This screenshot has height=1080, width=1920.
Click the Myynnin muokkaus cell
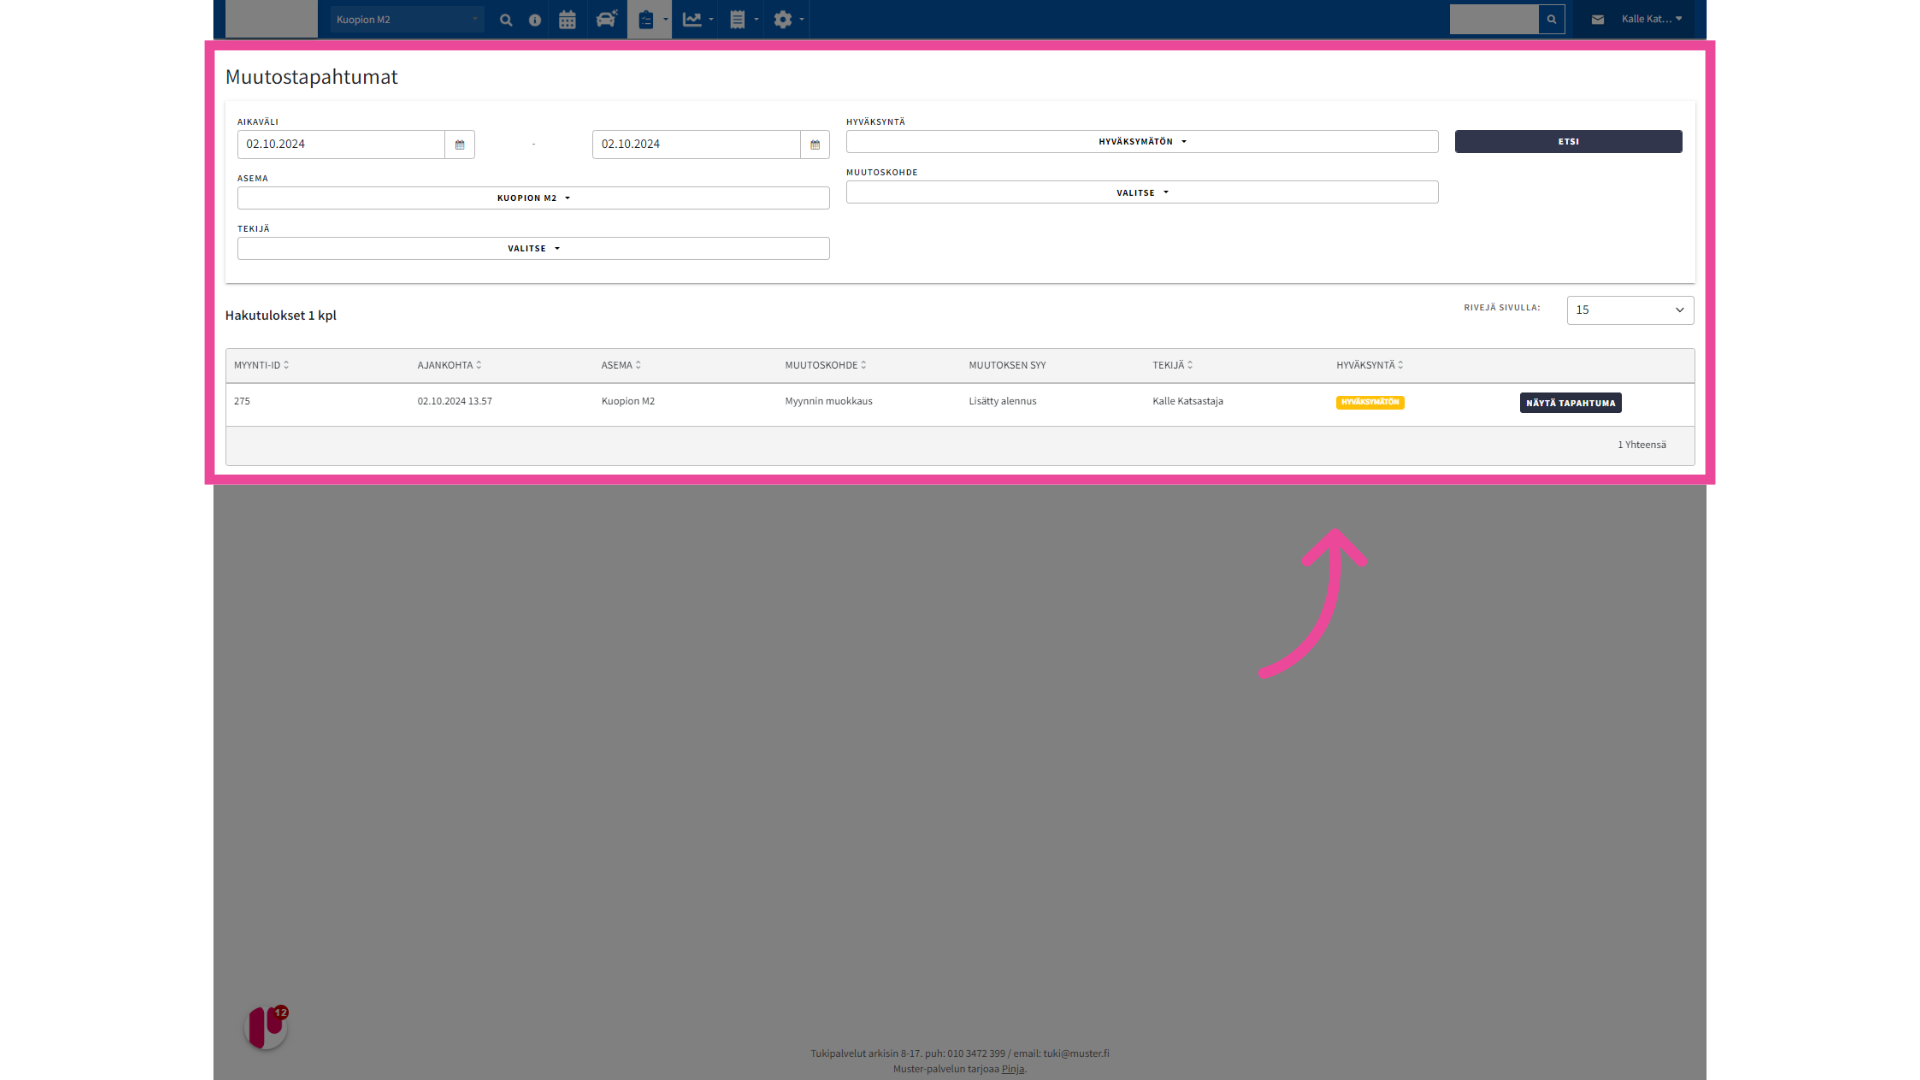(829, 401)
